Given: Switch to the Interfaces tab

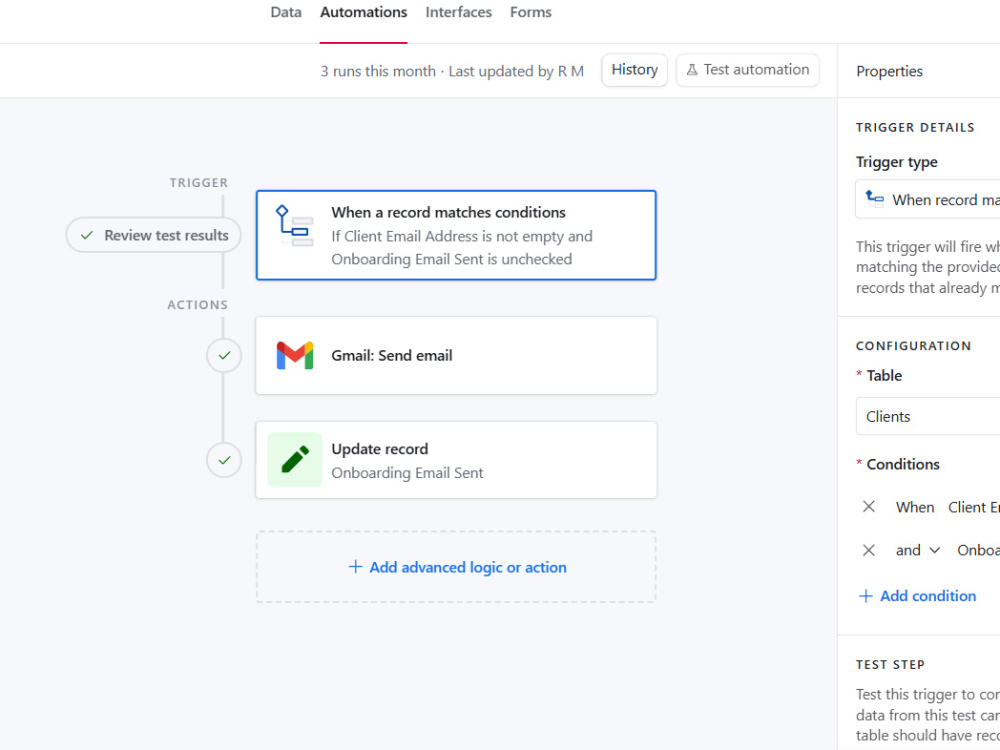Looking at the screenshot, I should [459, 12].
